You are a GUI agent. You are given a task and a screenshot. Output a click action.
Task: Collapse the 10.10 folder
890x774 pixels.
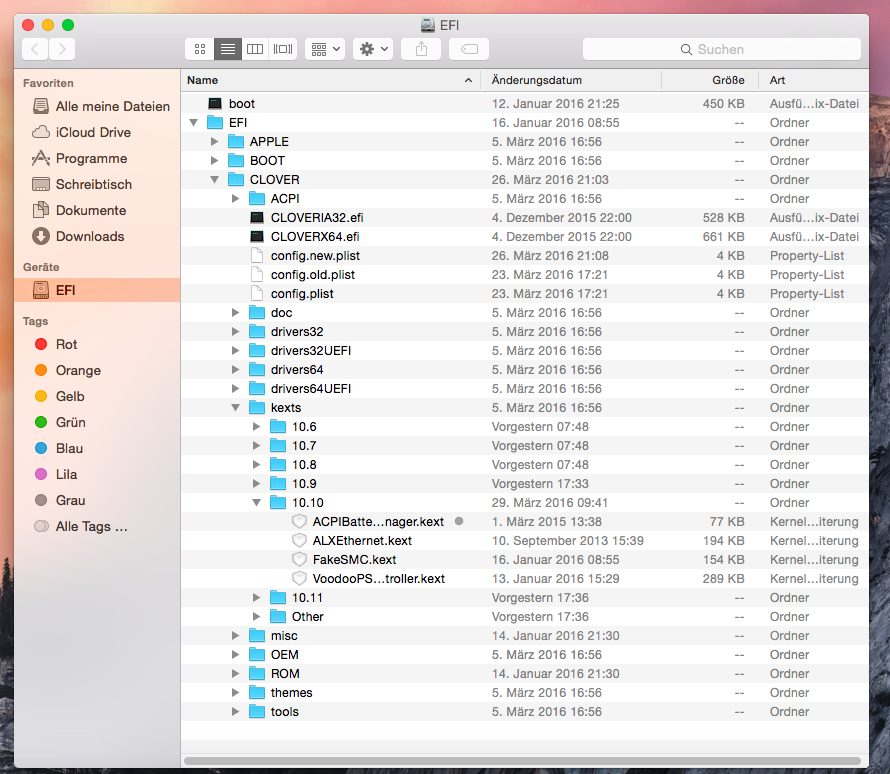coord(257,503)
